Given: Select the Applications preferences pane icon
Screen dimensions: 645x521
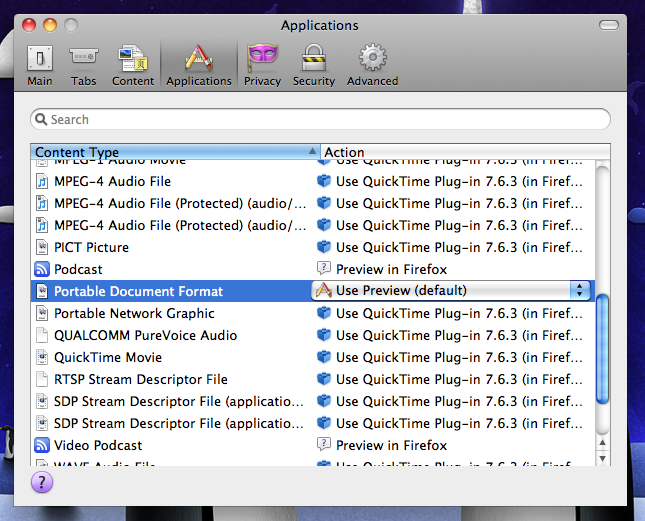Looking at the screenshot, I should click(x=199, y=66).
